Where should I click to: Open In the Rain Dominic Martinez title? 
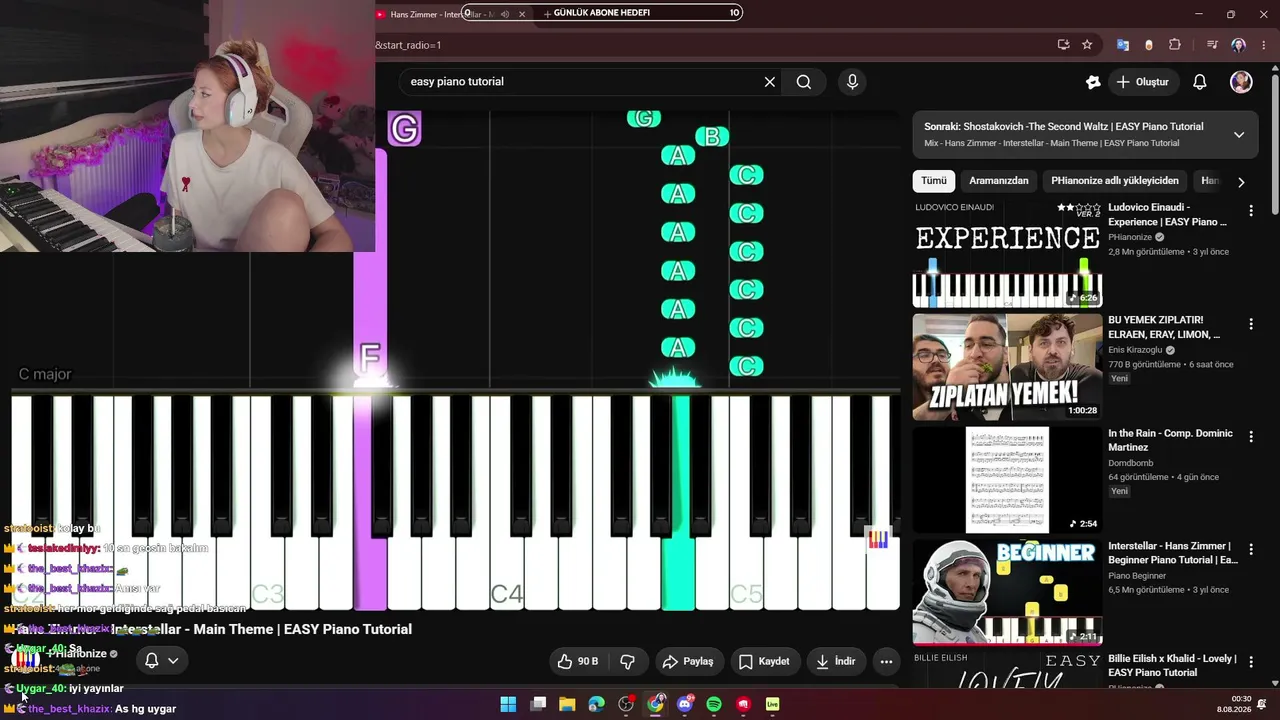pos(1171,440)
